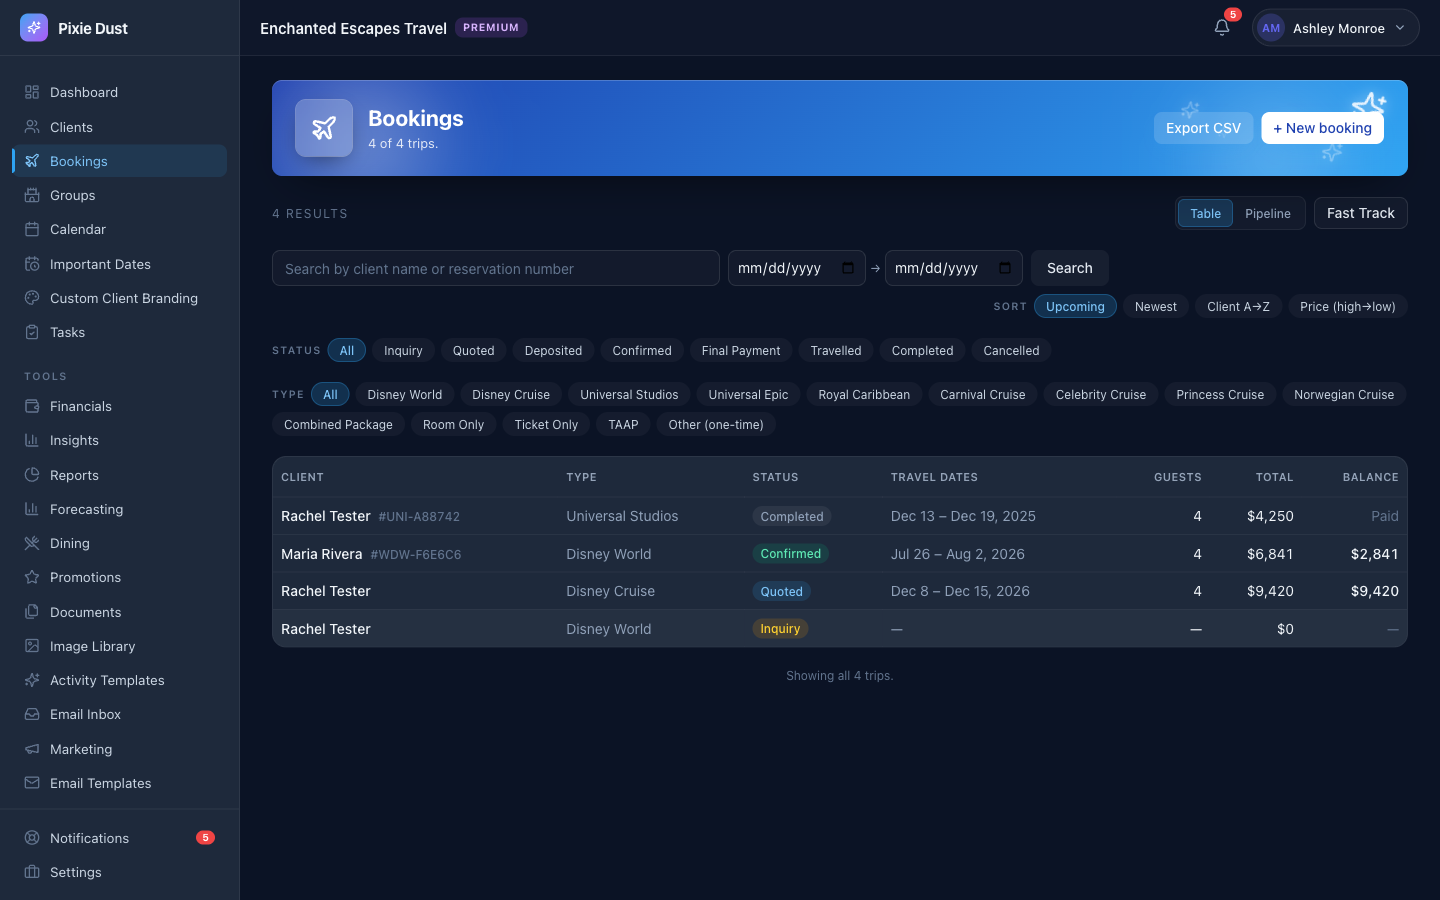Click the Activity Templates sparkle icon
1440x900 pixels.
click(32, 680)
